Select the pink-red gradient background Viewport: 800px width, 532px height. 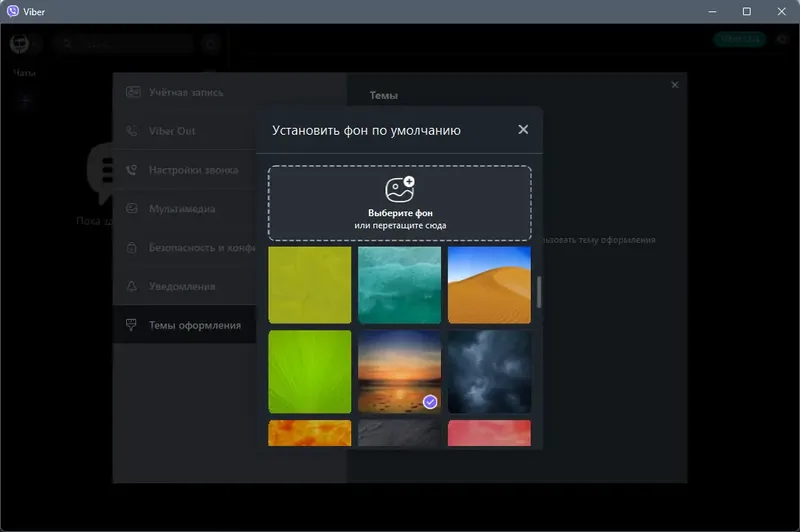tap(489, 433)
